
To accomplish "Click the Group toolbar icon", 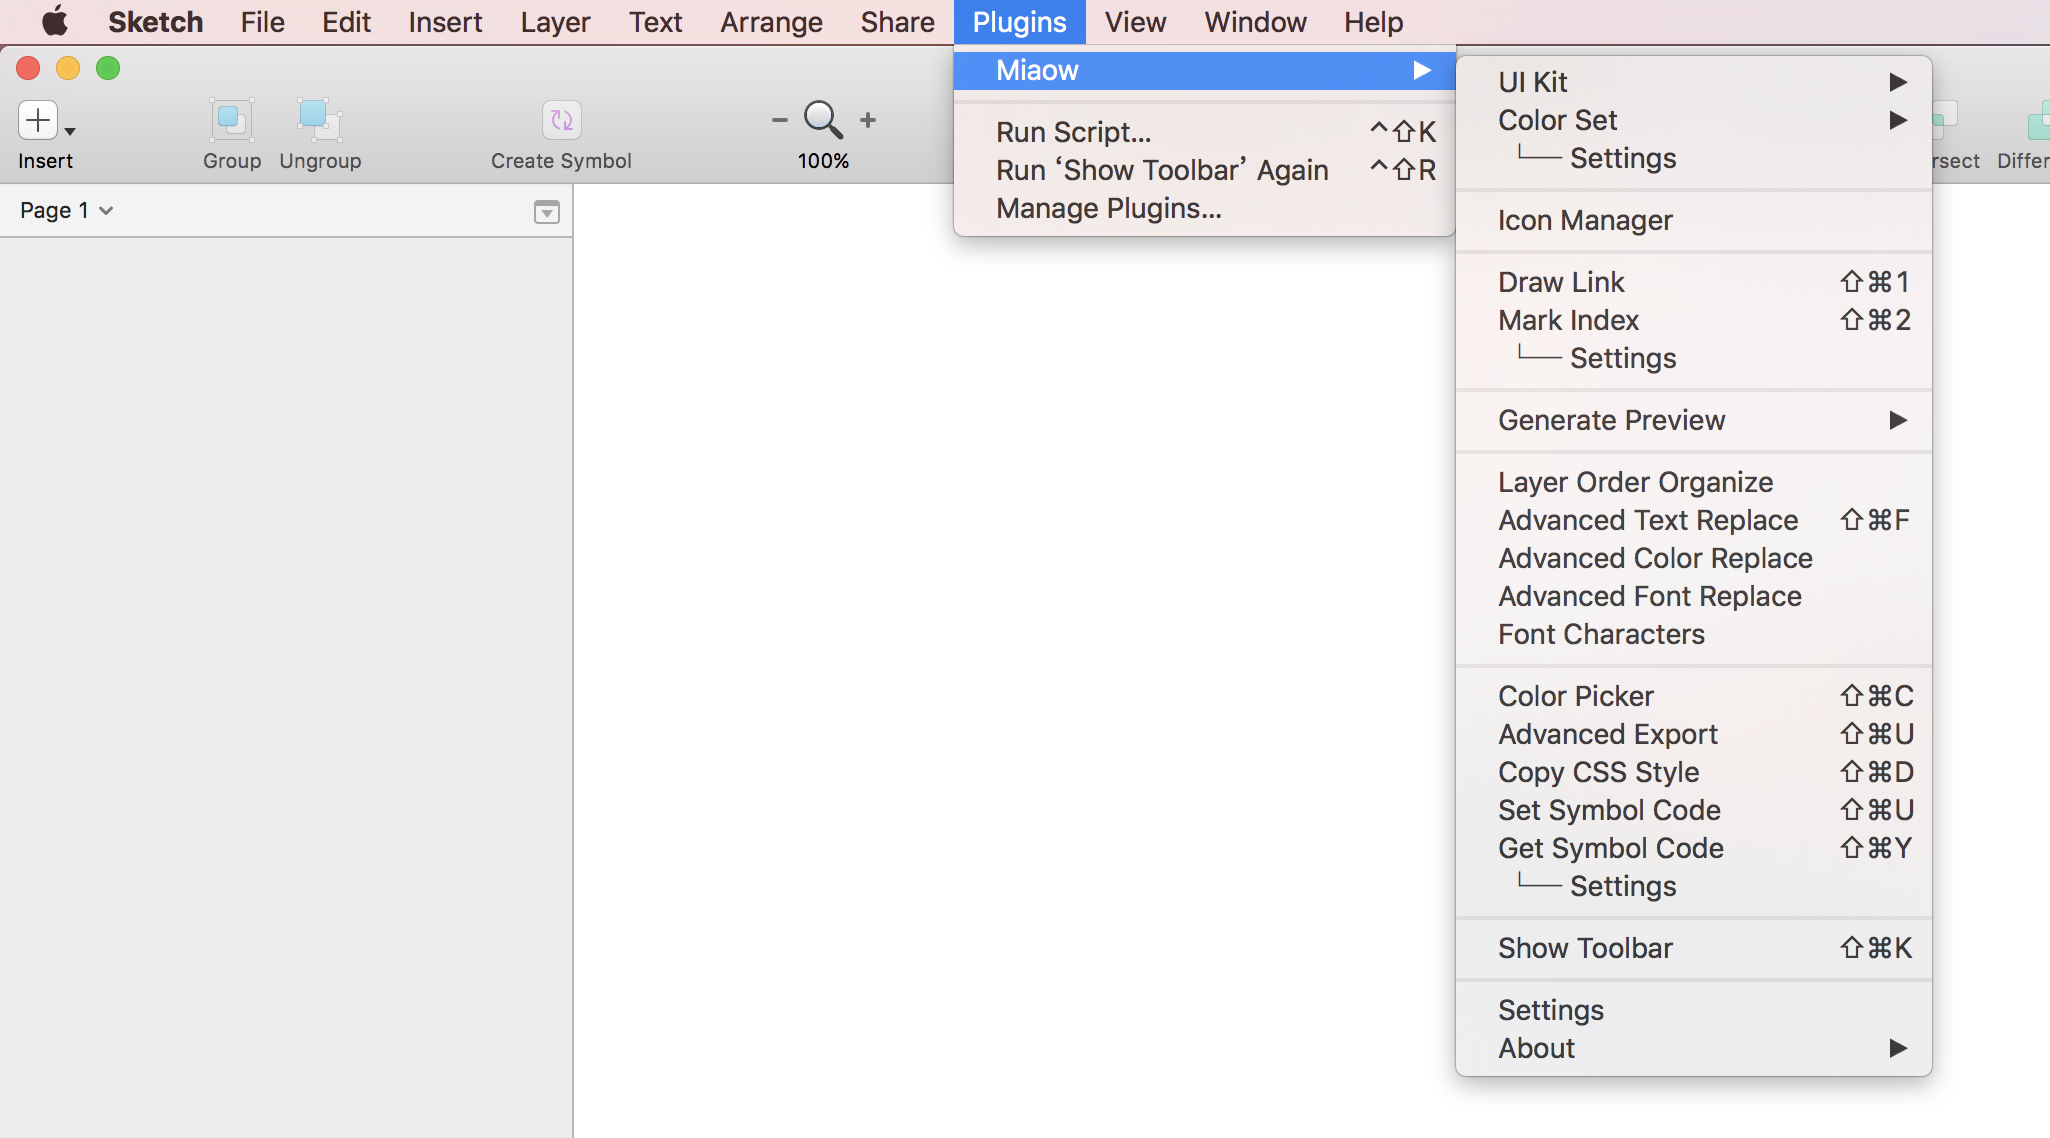I will pyautogui.click(x=231, y=120).
